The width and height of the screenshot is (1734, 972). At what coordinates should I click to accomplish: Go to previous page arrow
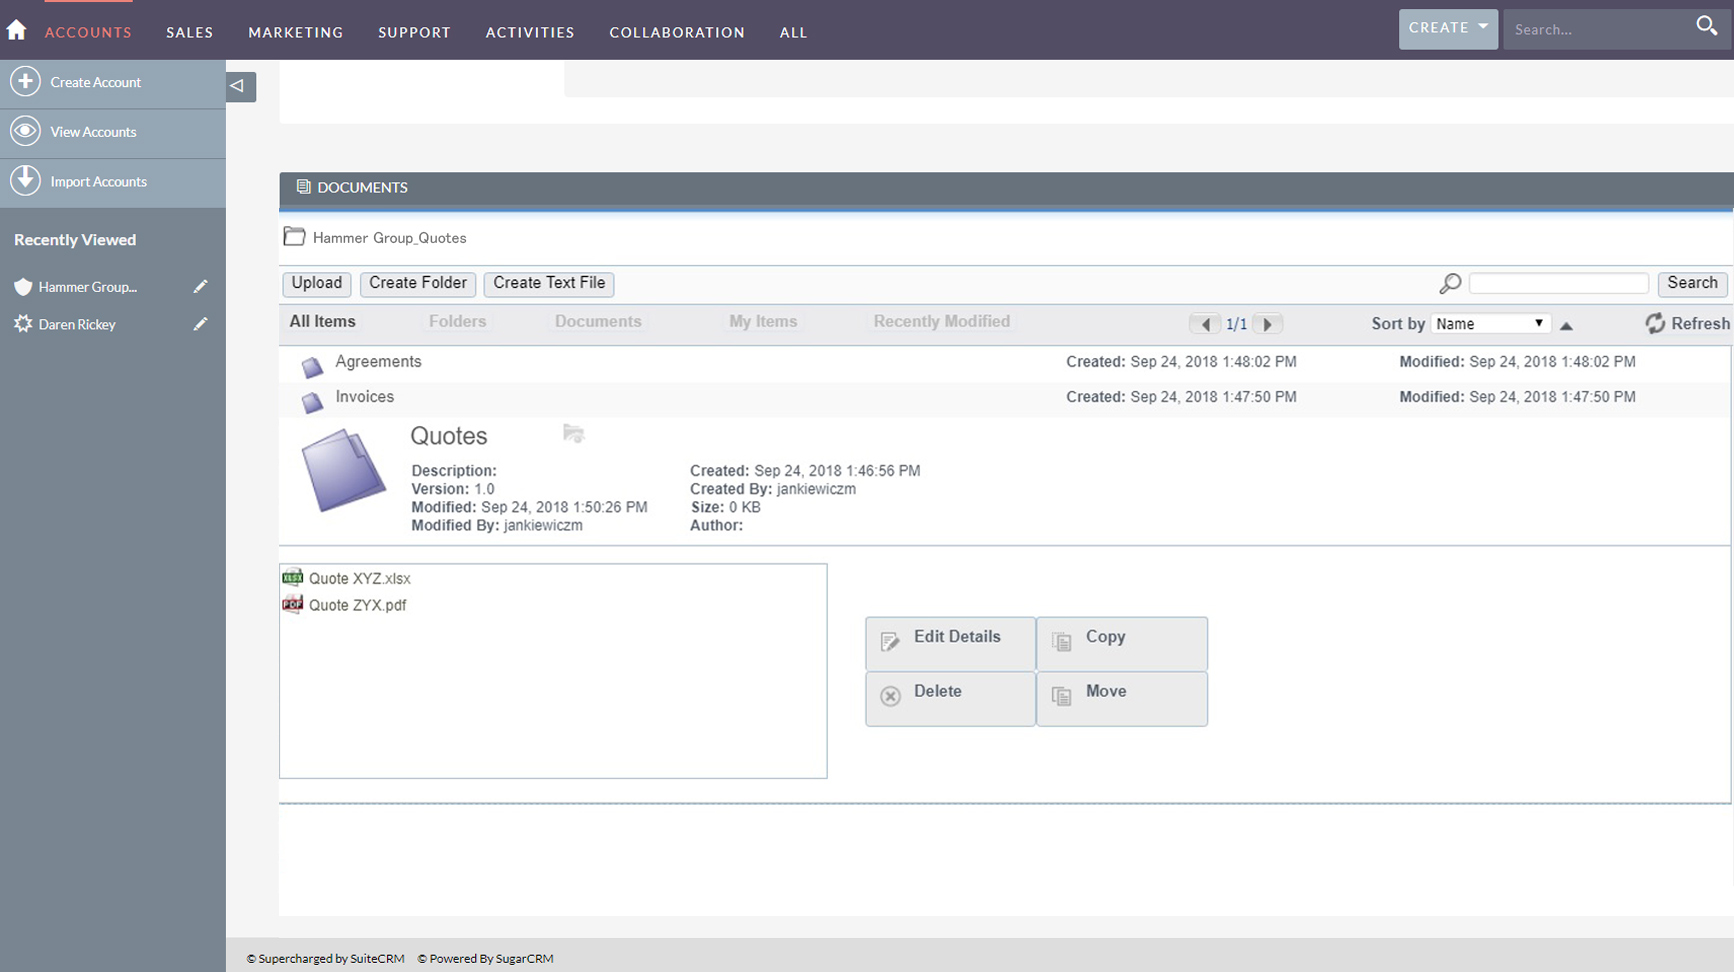[1205, 324]
